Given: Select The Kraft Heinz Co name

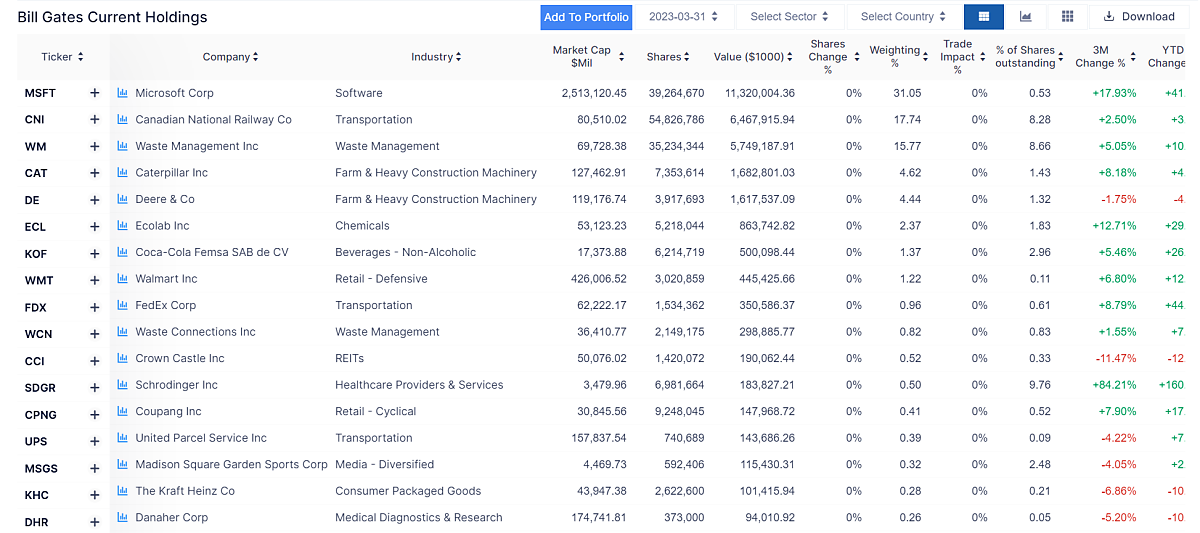Looking at the screenshot, I should [x=185, y=491].
